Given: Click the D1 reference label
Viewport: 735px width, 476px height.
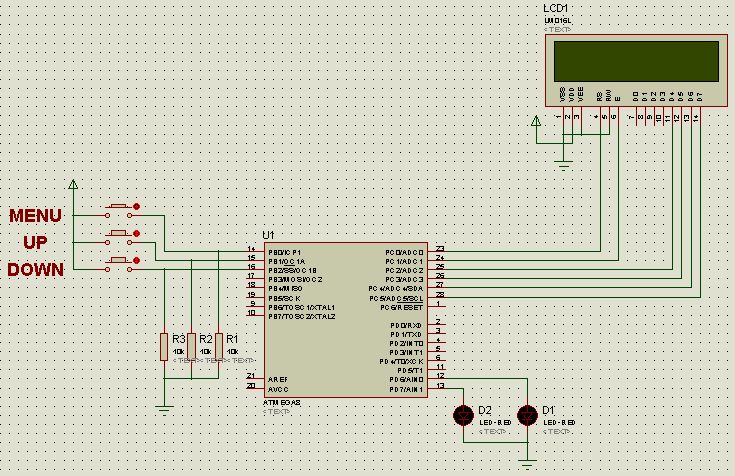Looking at the screenshot, I should [548, 410].
